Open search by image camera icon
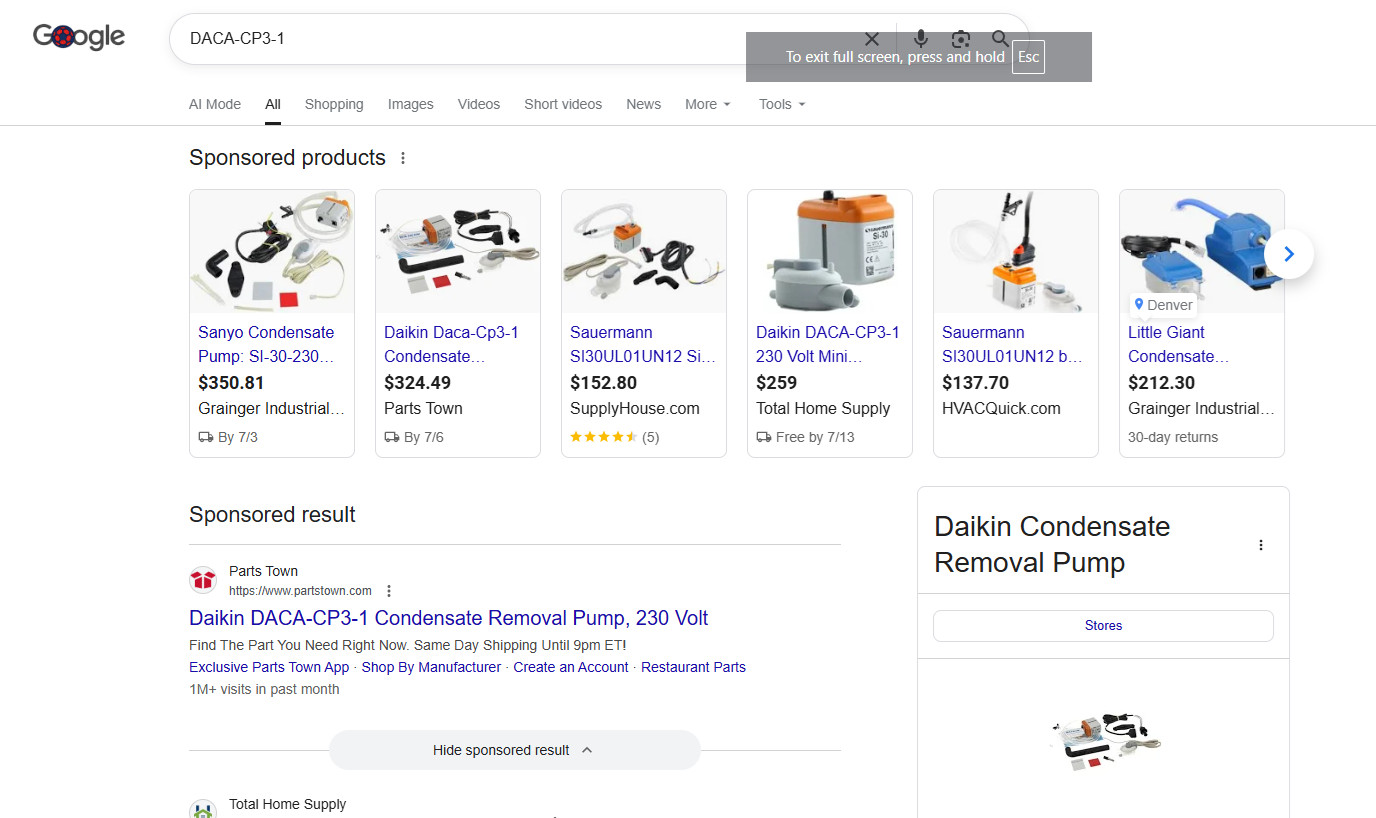Viewport: 1376px width, 818px height. click(x=961, y=39)
